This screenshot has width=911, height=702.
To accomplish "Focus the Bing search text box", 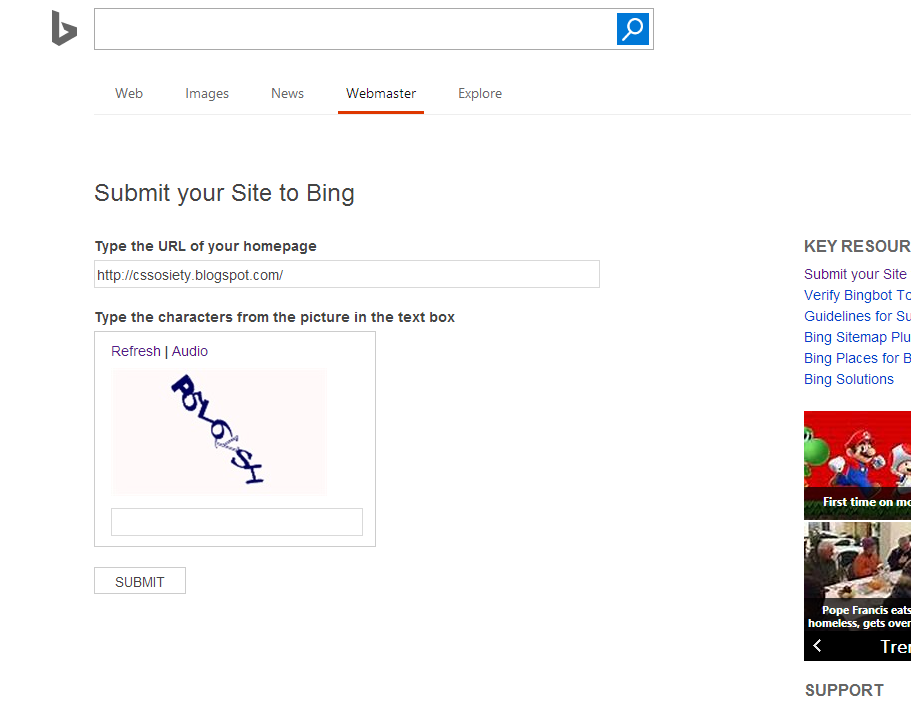I will (x=355, y=29).
